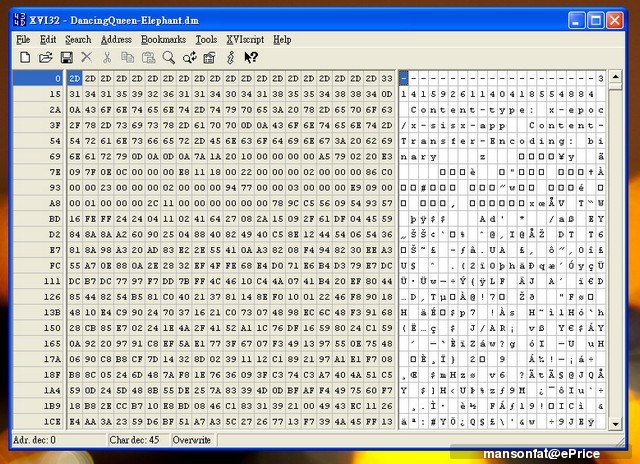
Task: Open Find using the magnifying glass icon
Action: point(169,58)
